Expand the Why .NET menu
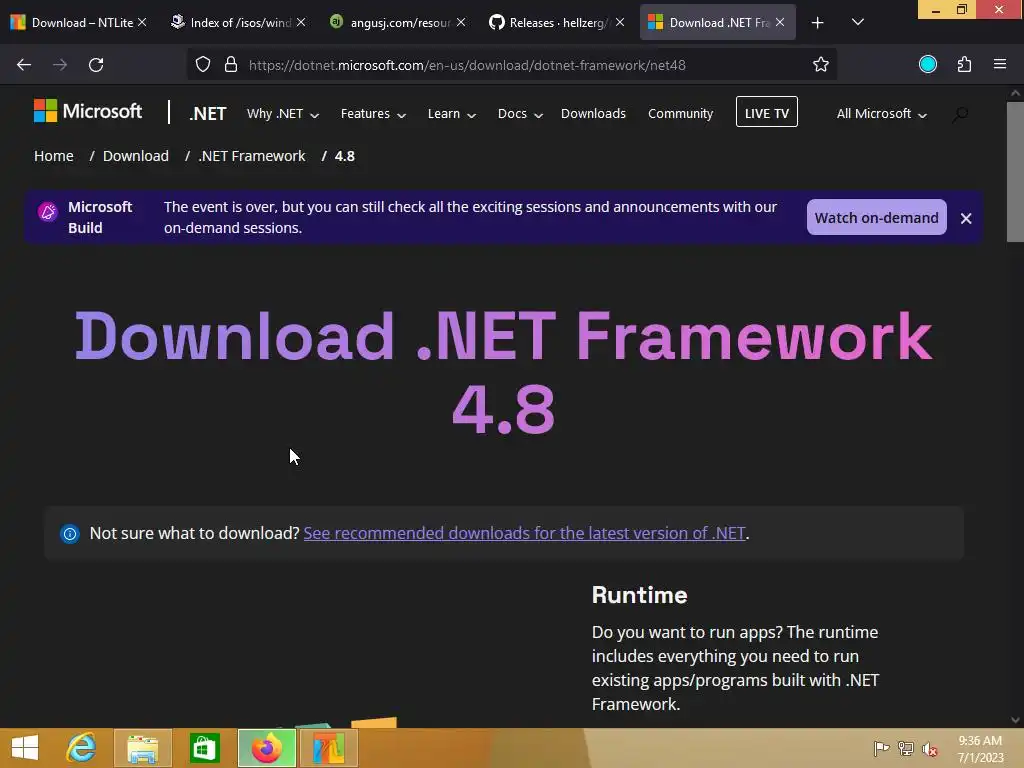This screenshot has width=1024, height=768. [283, 114]
